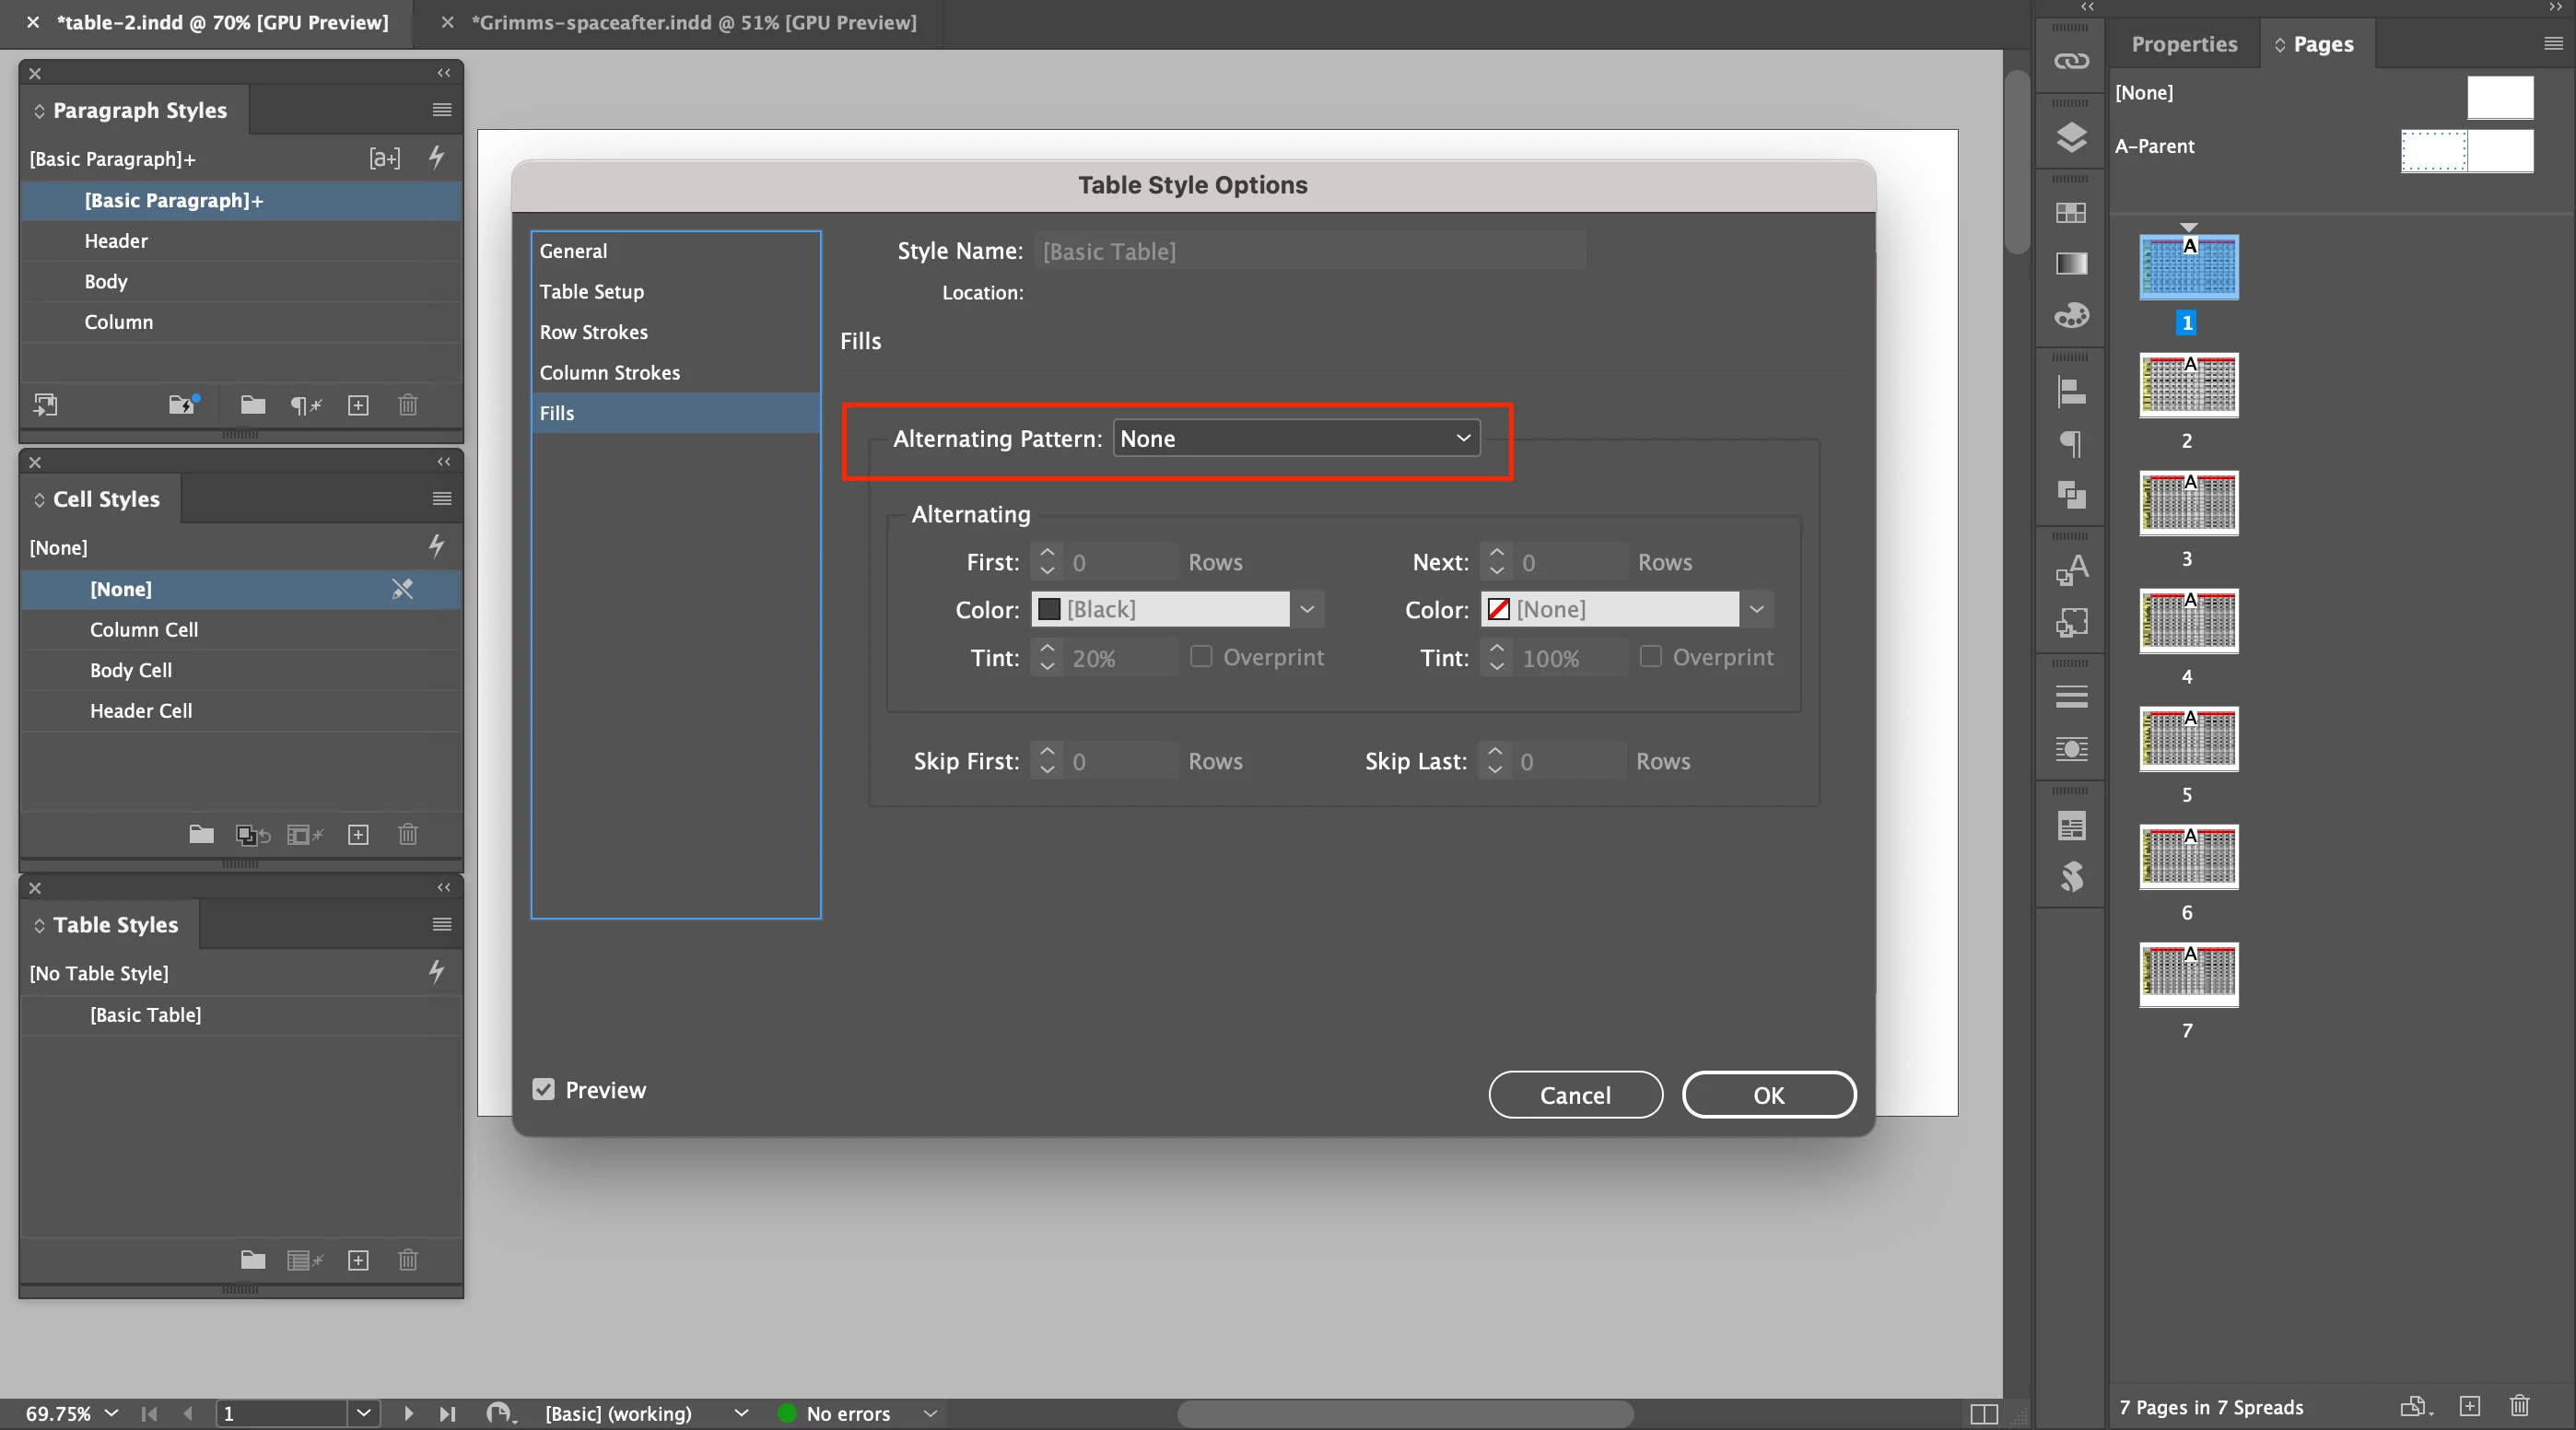This screenshot has width=2576, height=1430.
Task: Expand the preflight No errors dropdown
Action: 930,1413
